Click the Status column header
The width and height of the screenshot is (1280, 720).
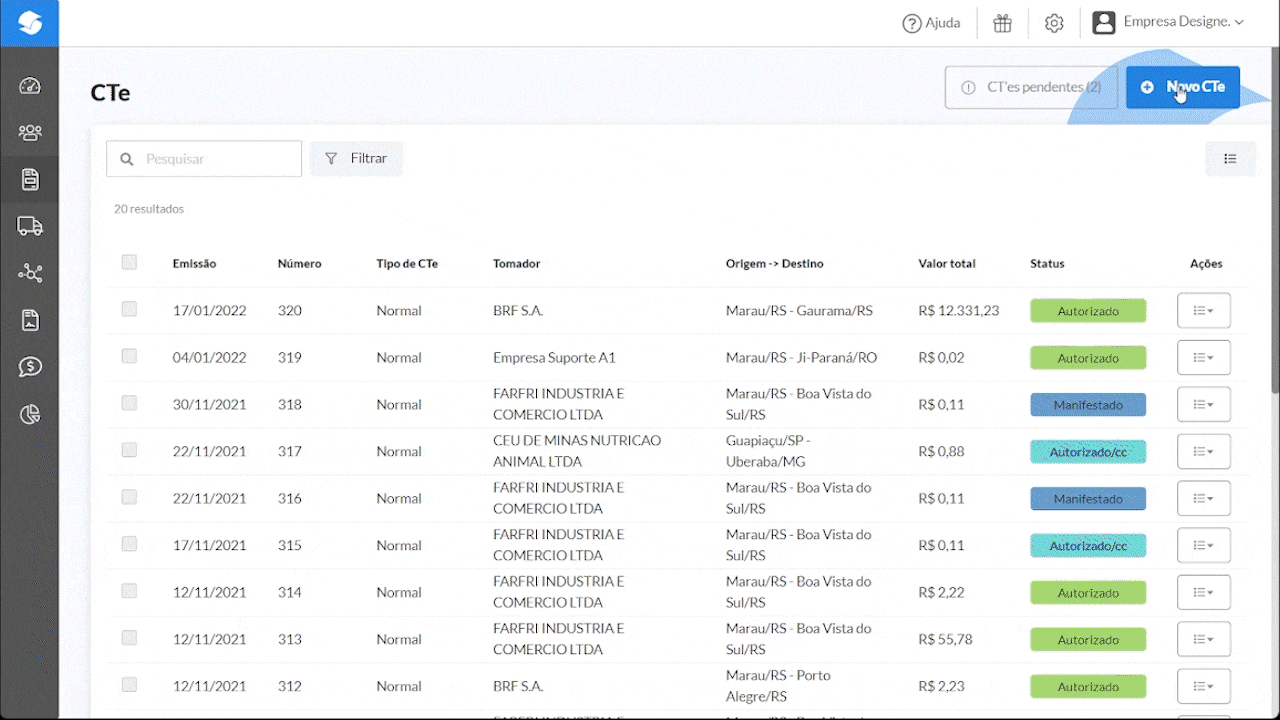coord(1047,264)
